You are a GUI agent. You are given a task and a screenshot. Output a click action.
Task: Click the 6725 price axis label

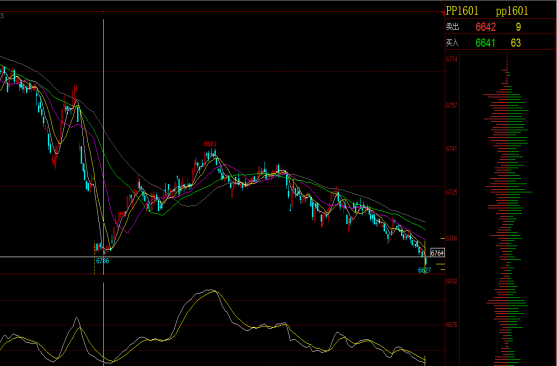tap(451, 192)
